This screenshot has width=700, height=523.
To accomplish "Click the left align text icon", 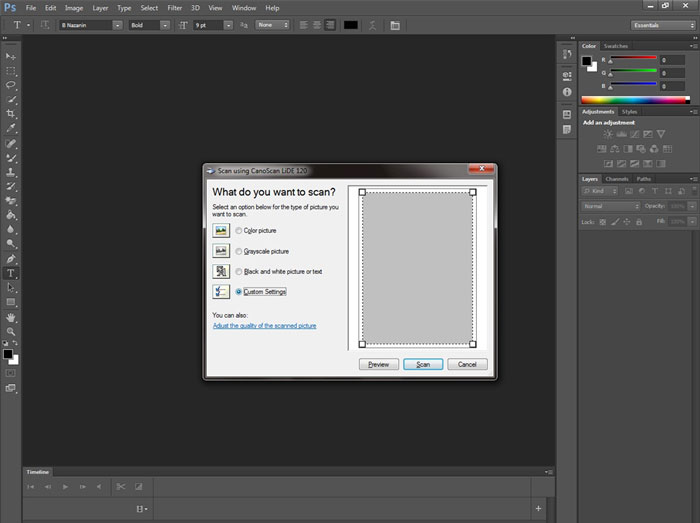I will pyautogui.click(x=304, y=25).
